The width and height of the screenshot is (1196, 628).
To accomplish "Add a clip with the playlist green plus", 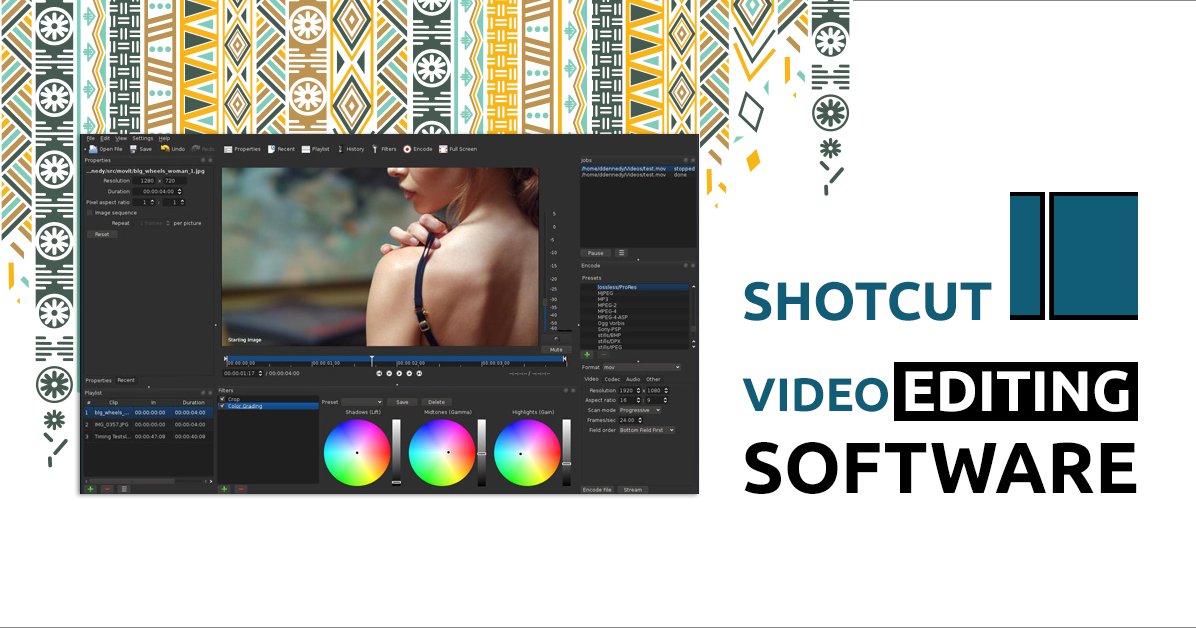I will click(x=90, y=489).
